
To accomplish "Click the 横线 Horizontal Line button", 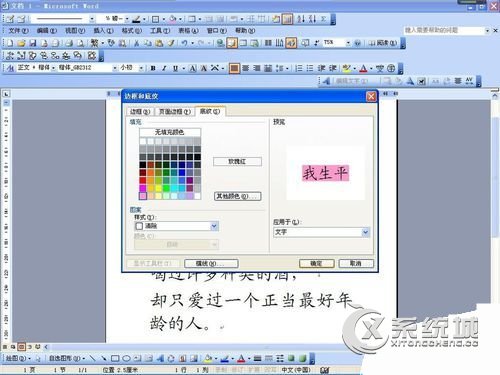I will point(211,263).
